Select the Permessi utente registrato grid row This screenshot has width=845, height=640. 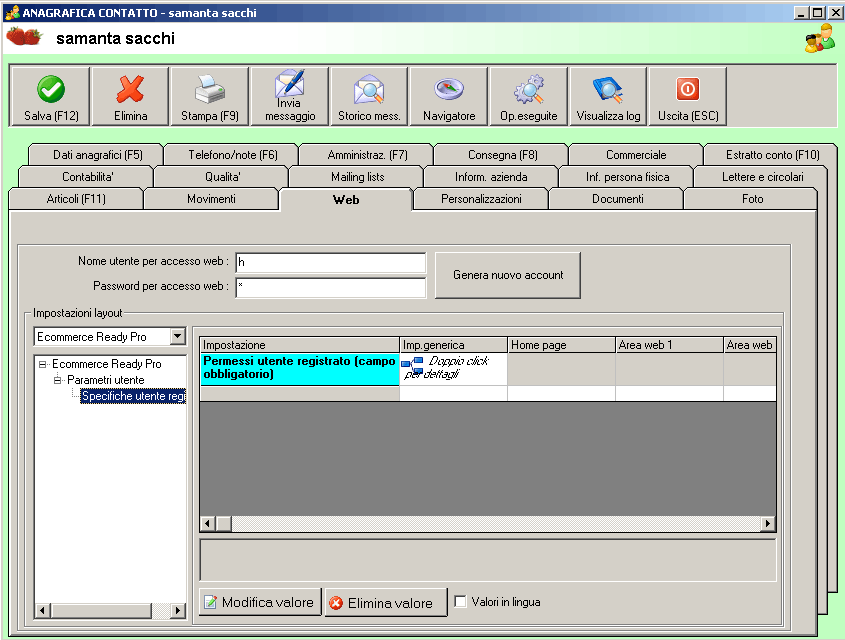[x=300, y=368]
